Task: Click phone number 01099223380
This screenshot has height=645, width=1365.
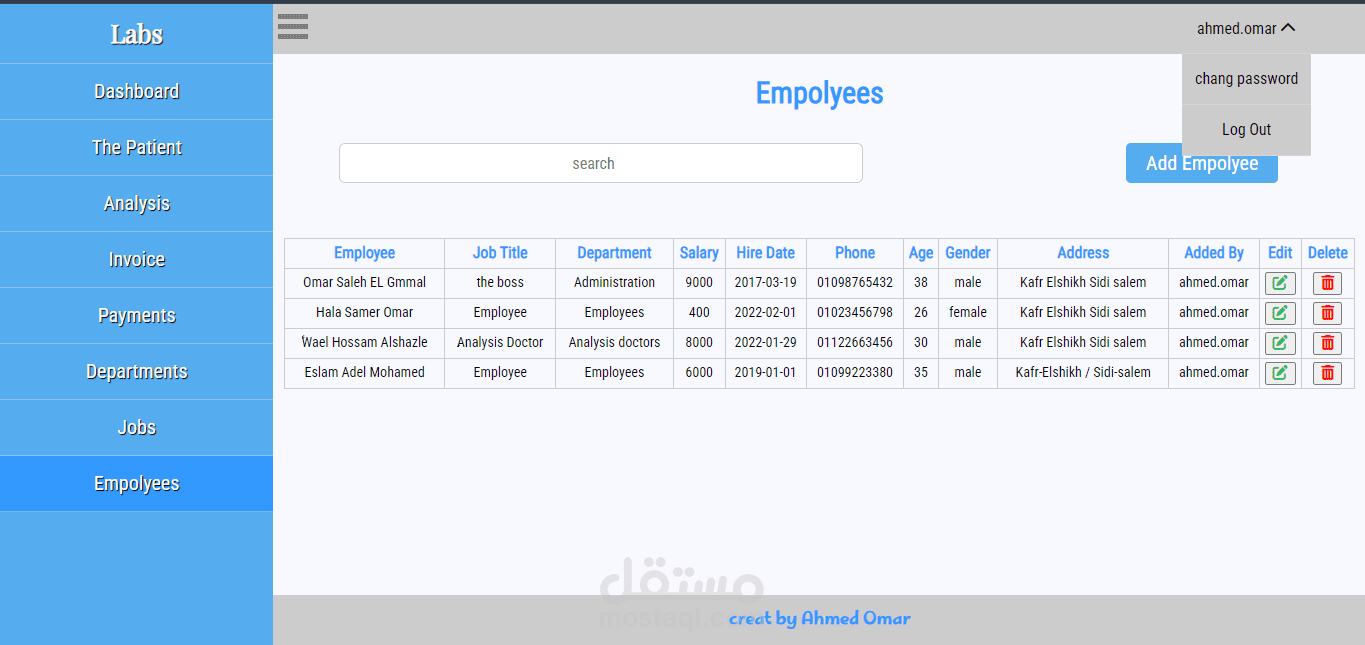Action: click(x=855, y=373)
